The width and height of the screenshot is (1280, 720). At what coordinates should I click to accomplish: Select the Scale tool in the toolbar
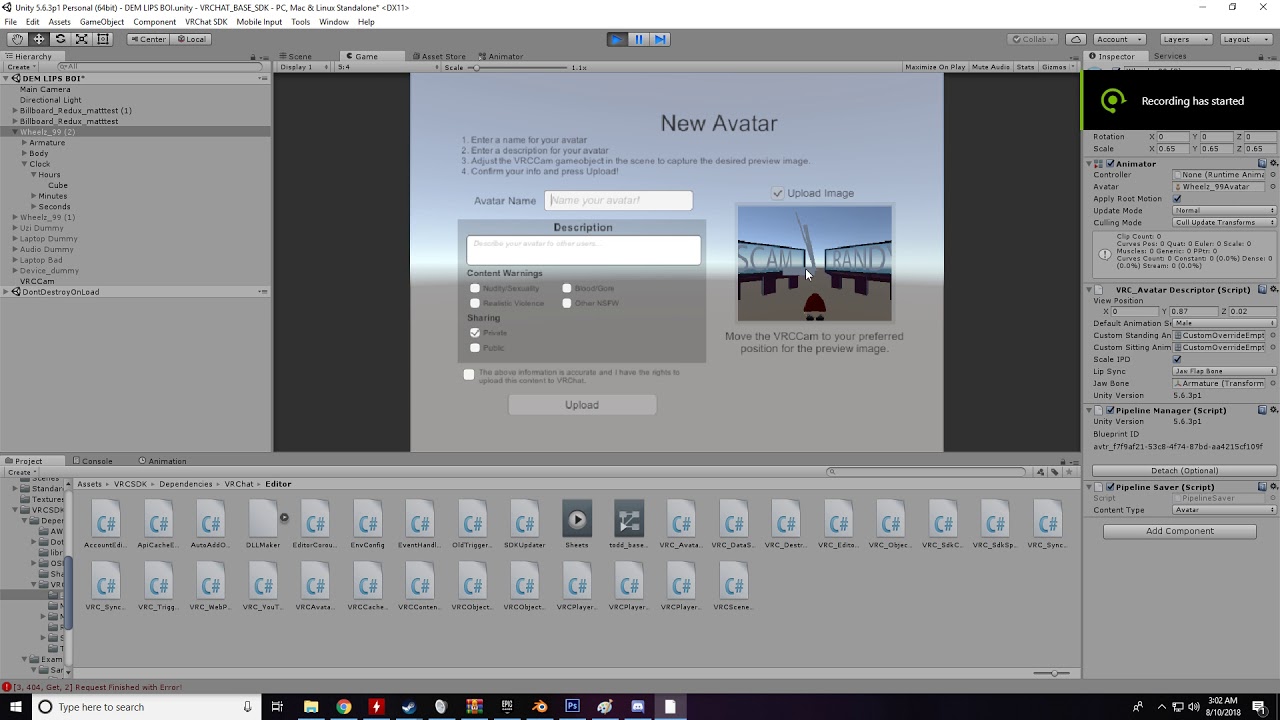point(81,39)
